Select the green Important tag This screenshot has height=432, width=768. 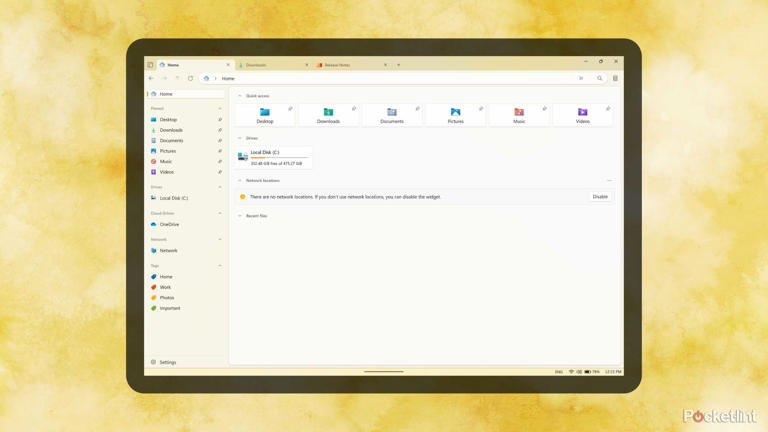(x=186, y=308)
